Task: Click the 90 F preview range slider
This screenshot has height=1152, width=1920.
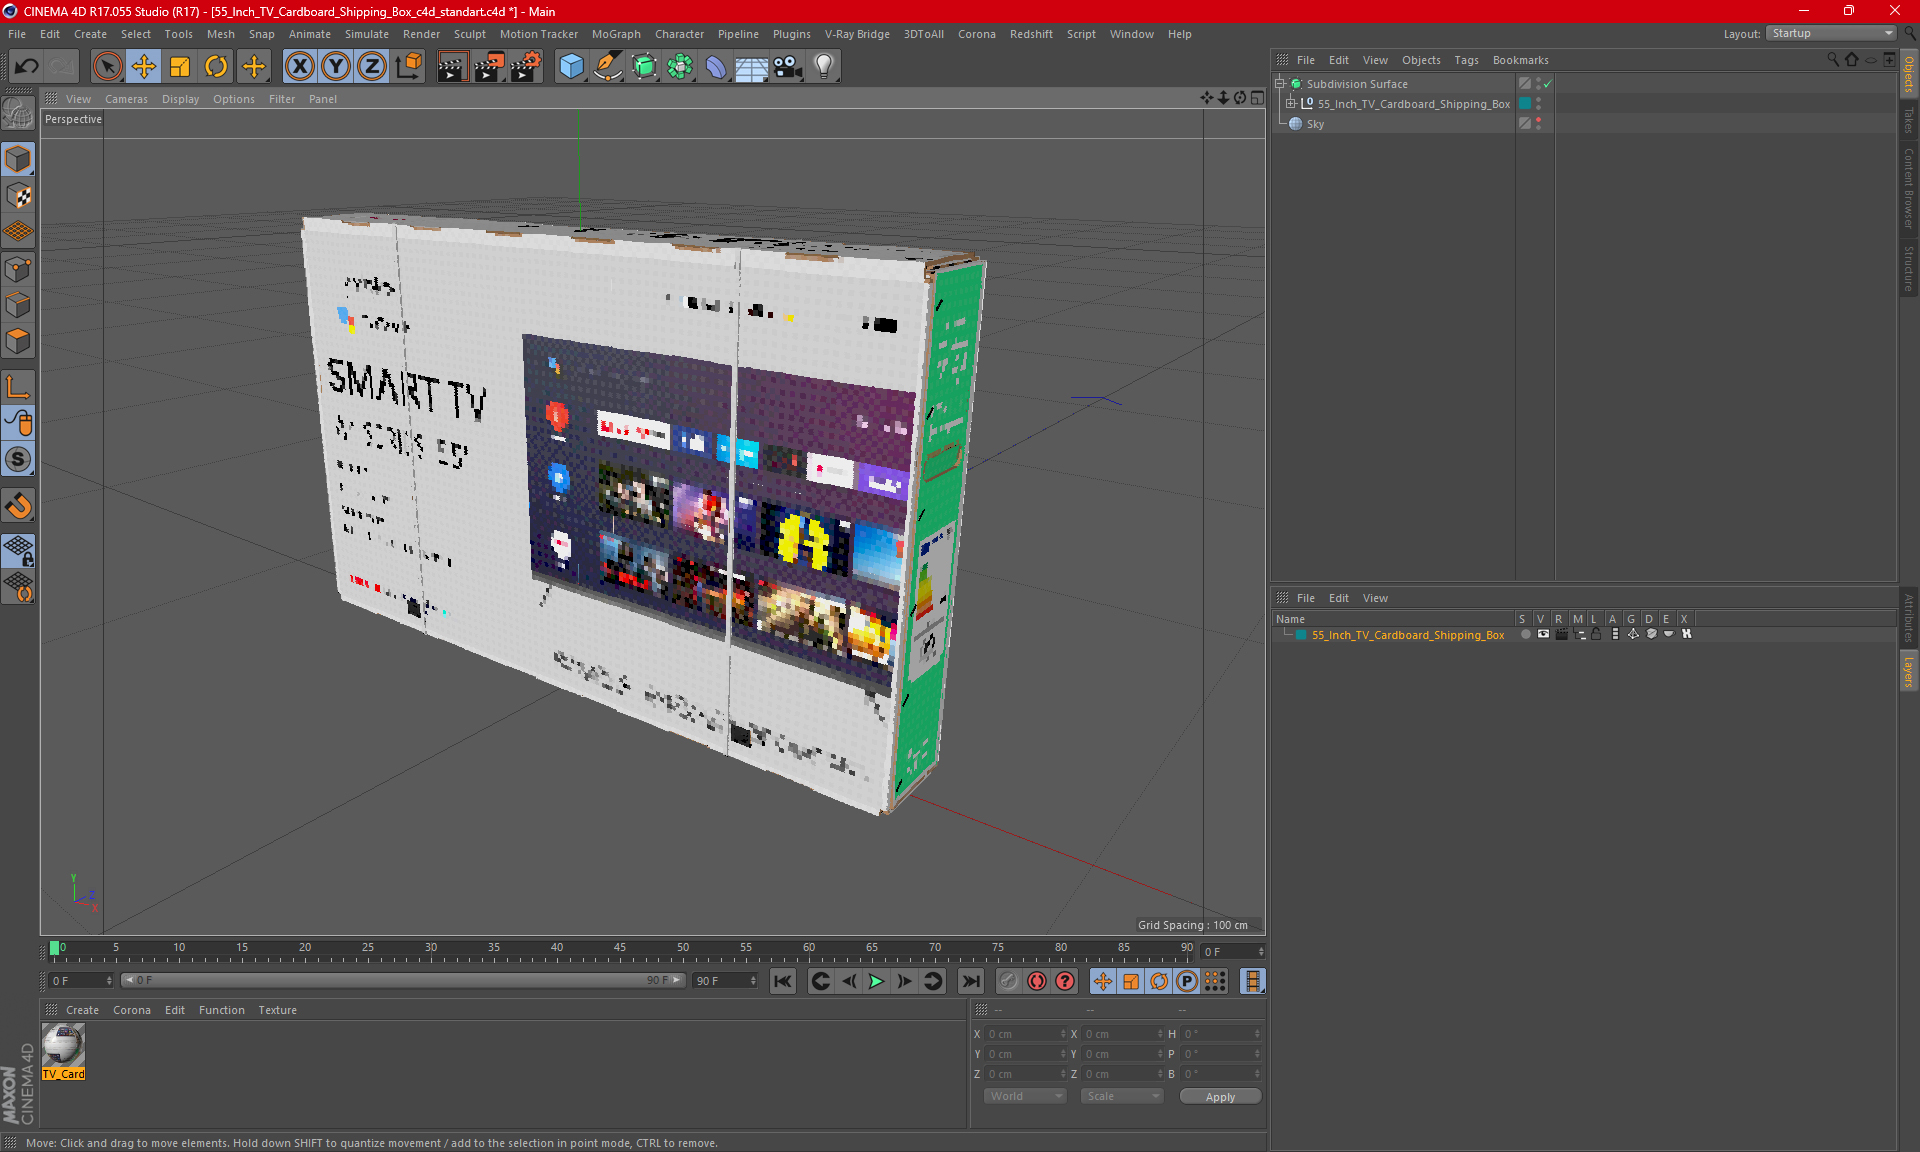Action: (404, 980)
